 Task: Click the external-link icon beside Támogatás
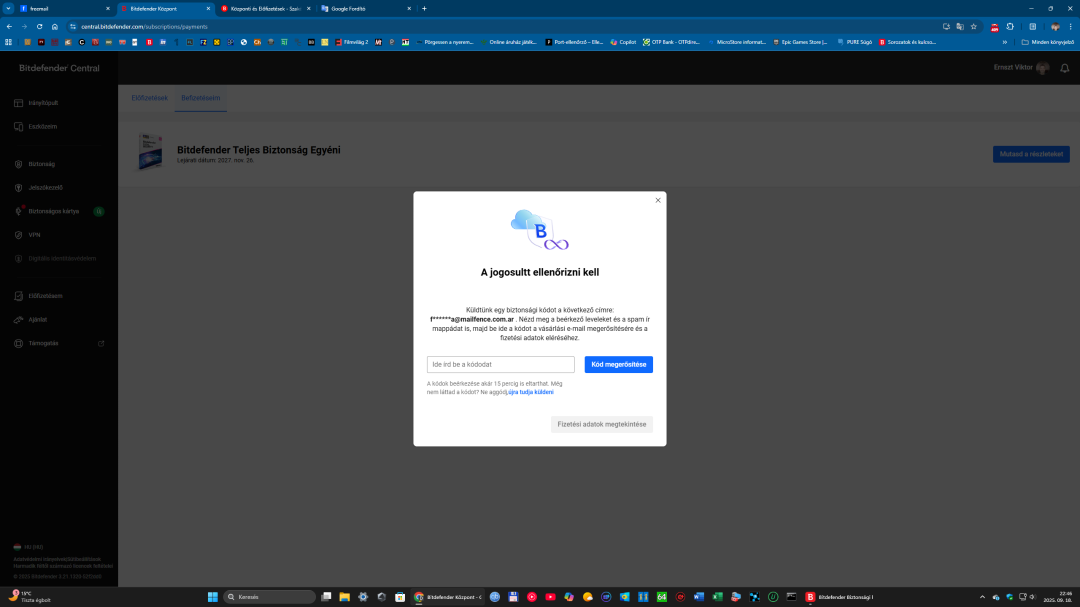coord(101,343)
